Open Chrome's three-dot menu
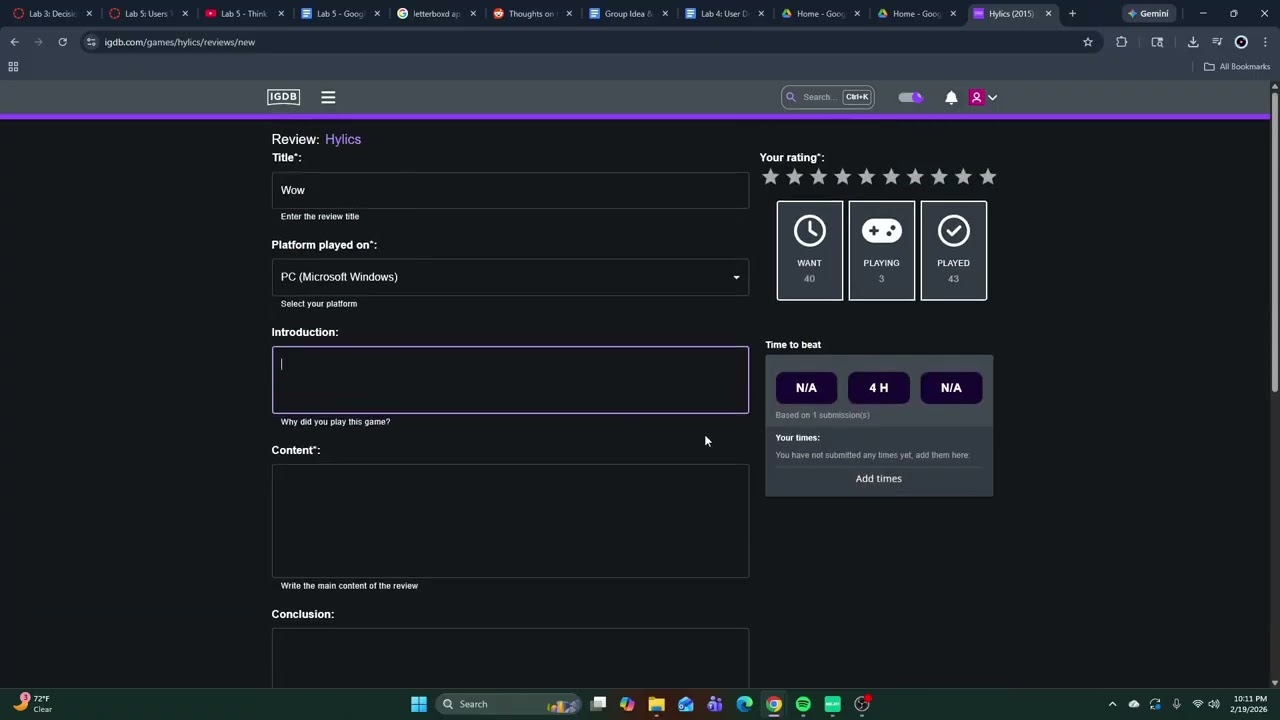 click(x=1265, y=42)
